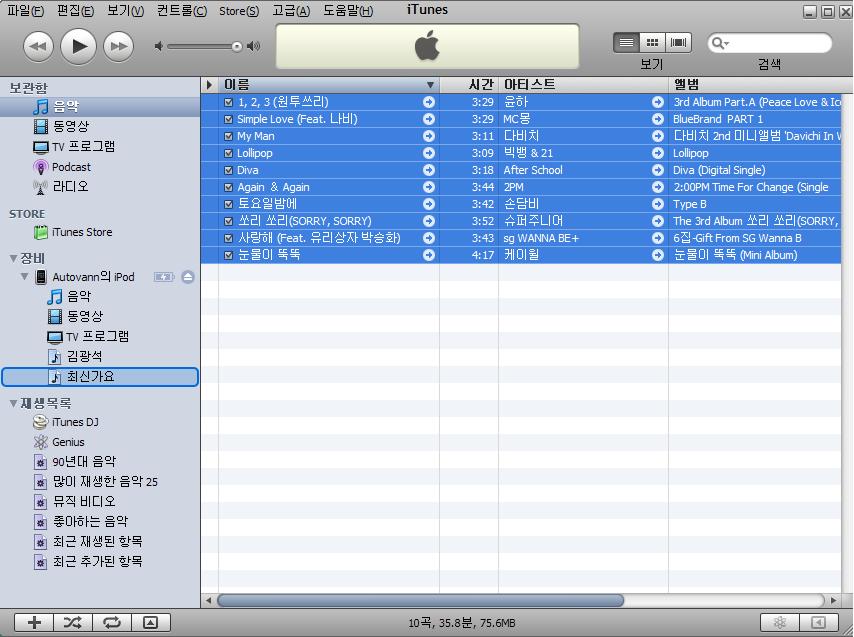Collapse the Autovann의 iPod tree

tap(25, 277)
